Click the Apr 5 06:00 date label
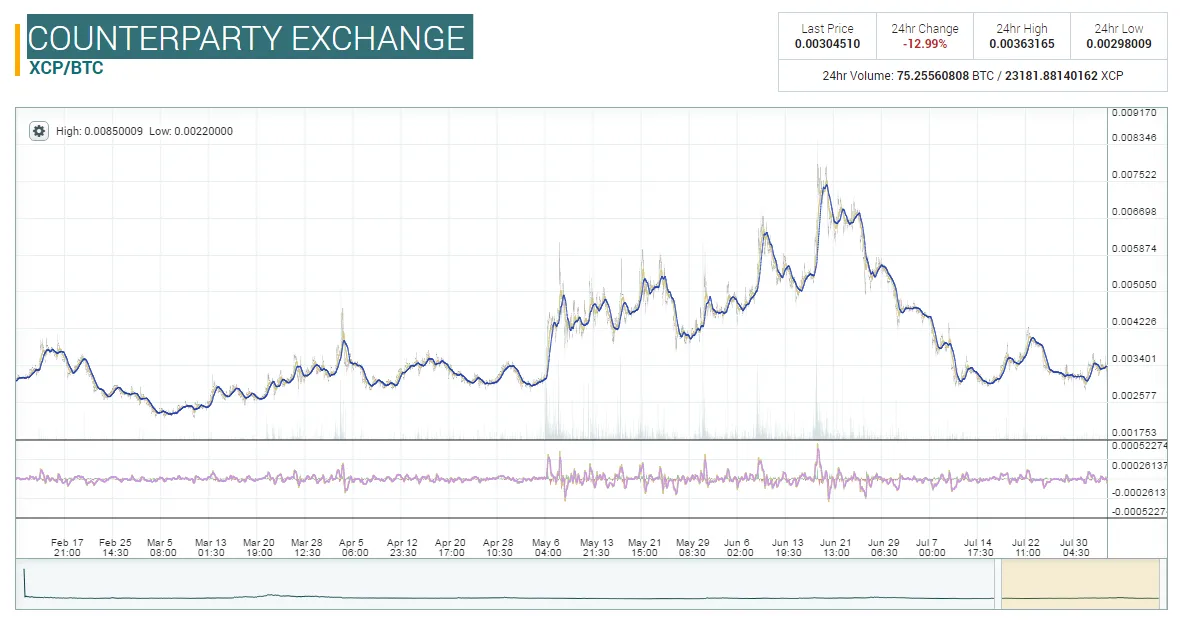Image resolution: width=1193 pixels, height=624 pixels. pyautogui.click(x=354, y=548)
